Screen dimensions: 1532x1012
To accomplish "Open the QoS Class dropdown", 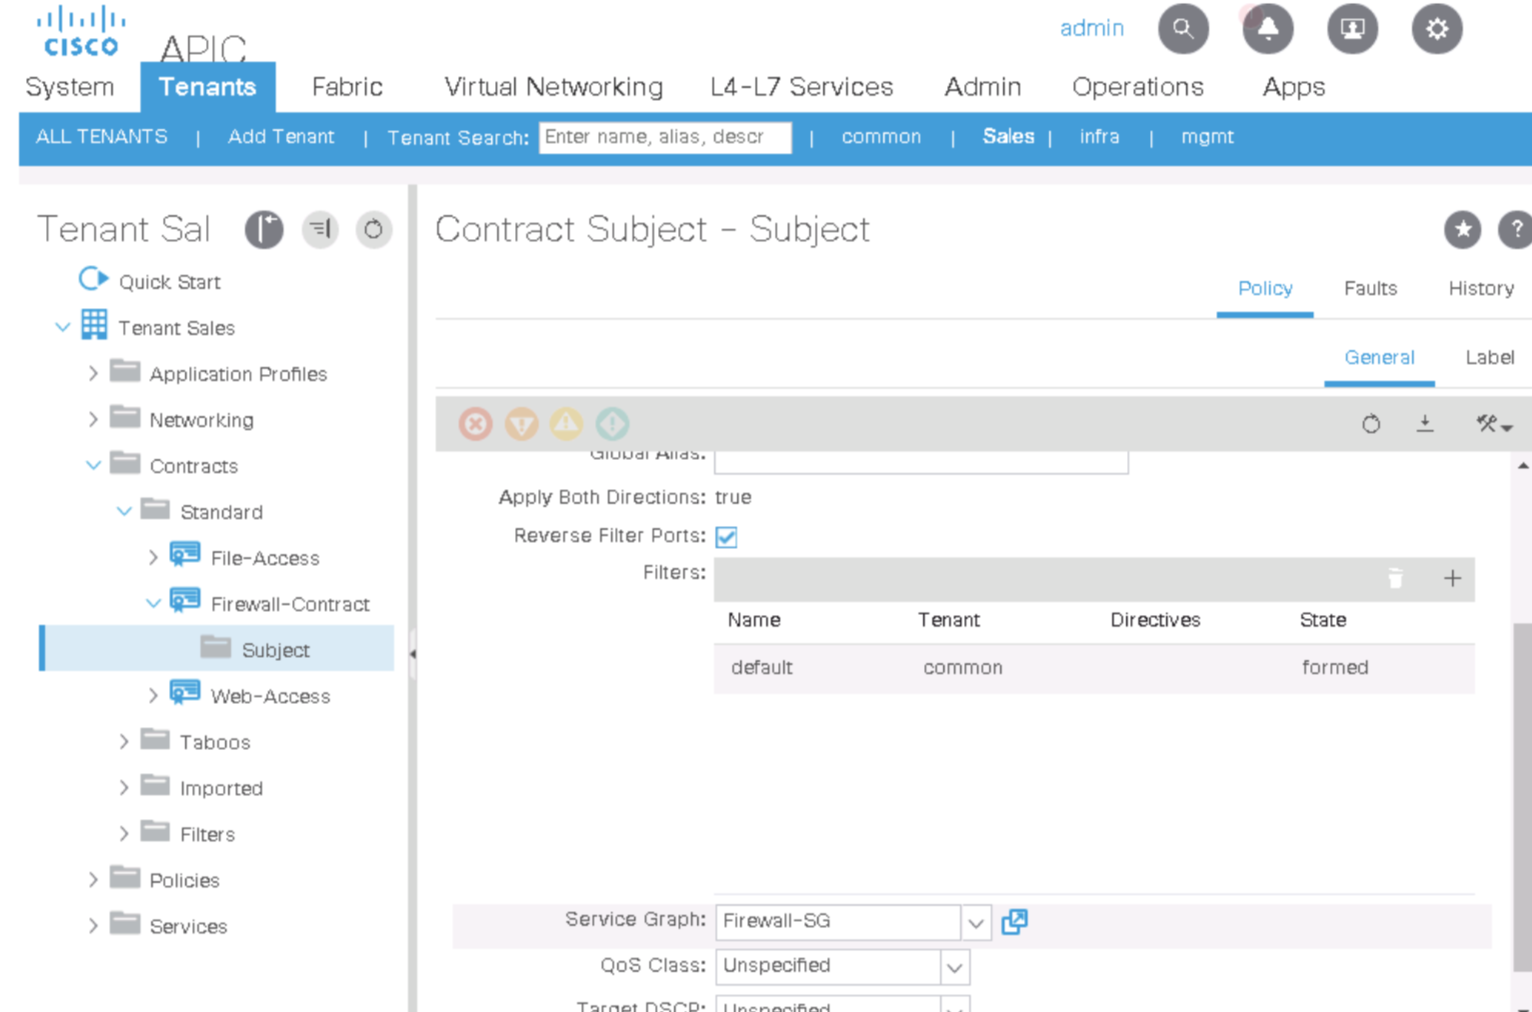I will (x=954, y=967).
